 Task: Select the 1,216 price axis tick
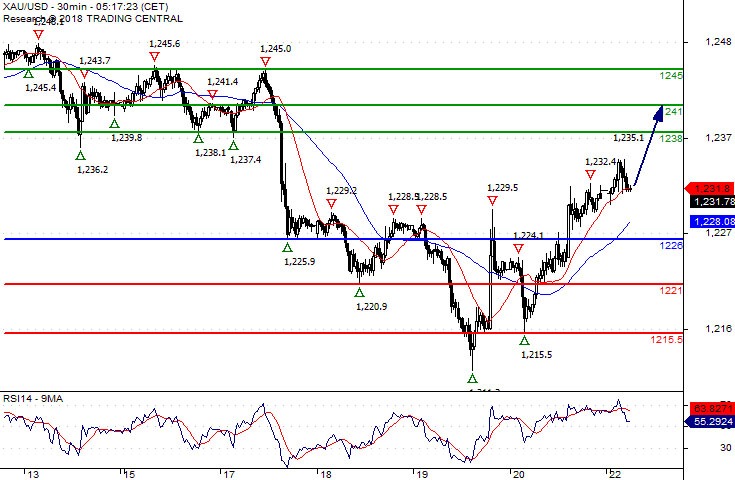tap(718, 329)
